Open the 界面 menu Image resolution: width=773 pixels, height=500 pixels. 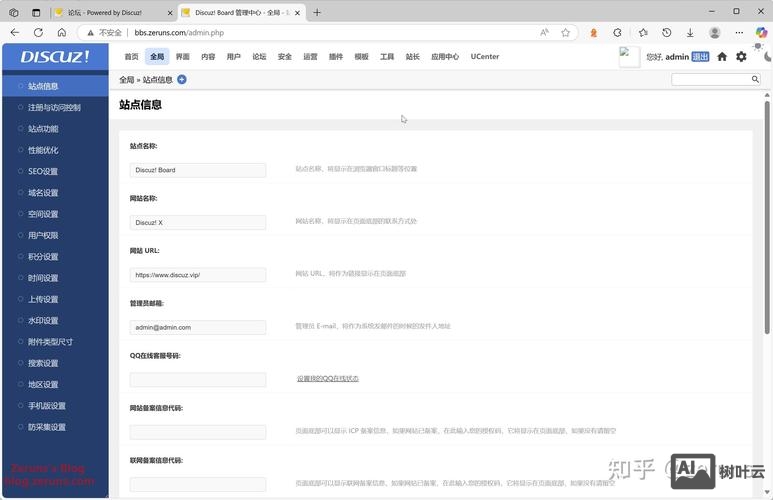(x=182, y=57)
